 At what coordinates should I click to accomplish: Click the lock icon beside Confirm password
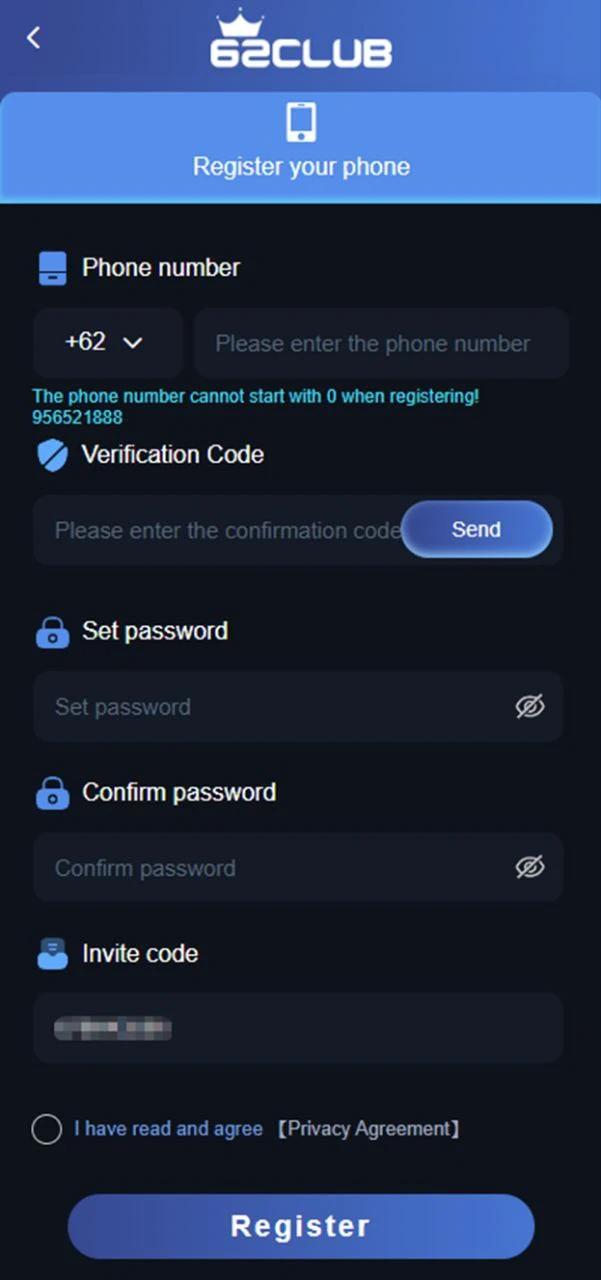point(52,793)
